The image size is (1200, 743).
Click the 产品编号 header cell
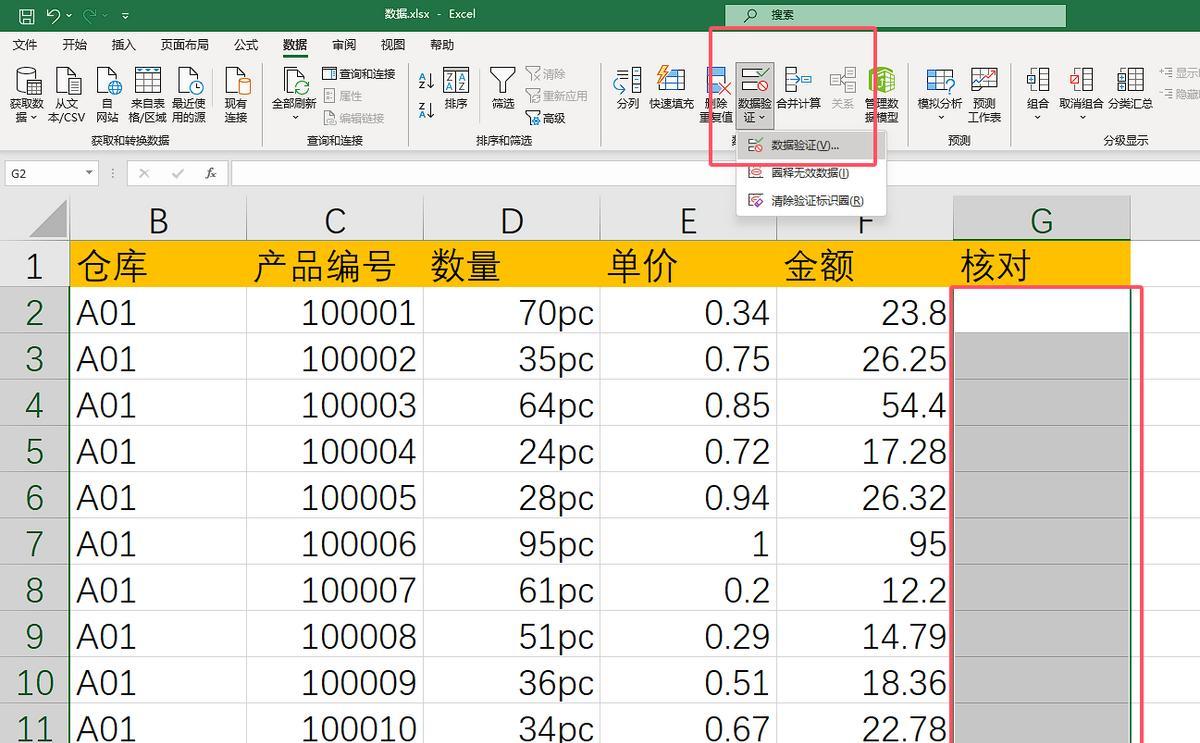(335, 265)
